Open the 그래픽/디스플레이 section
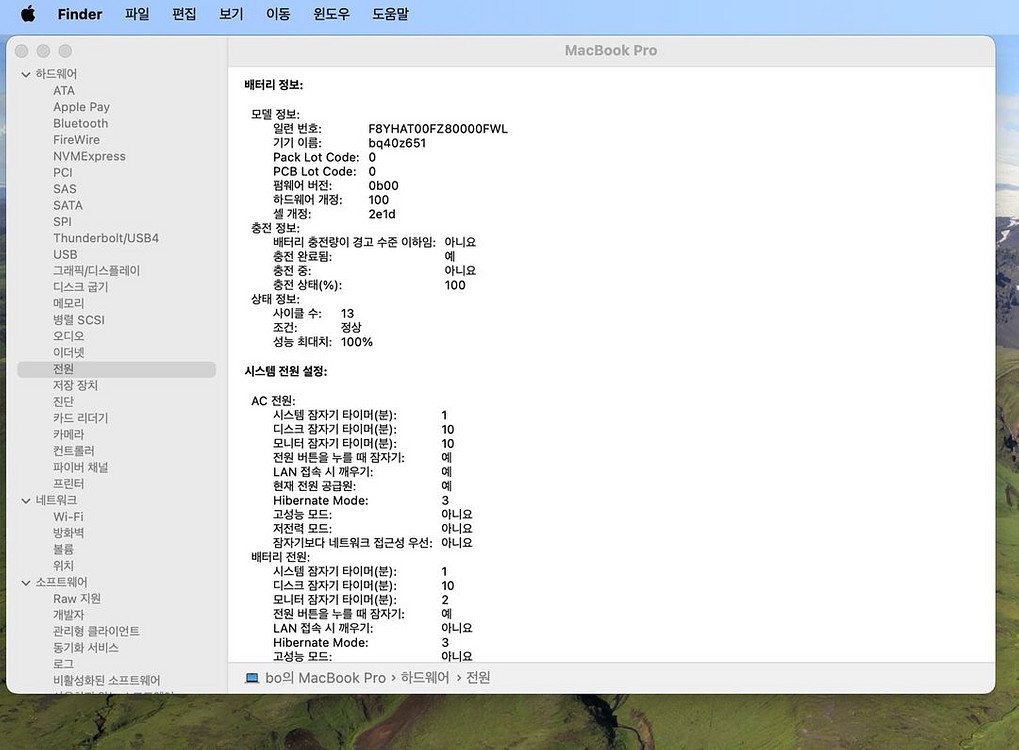The height and width of the screenshot is (750, 1019). (x=96, y=270)
